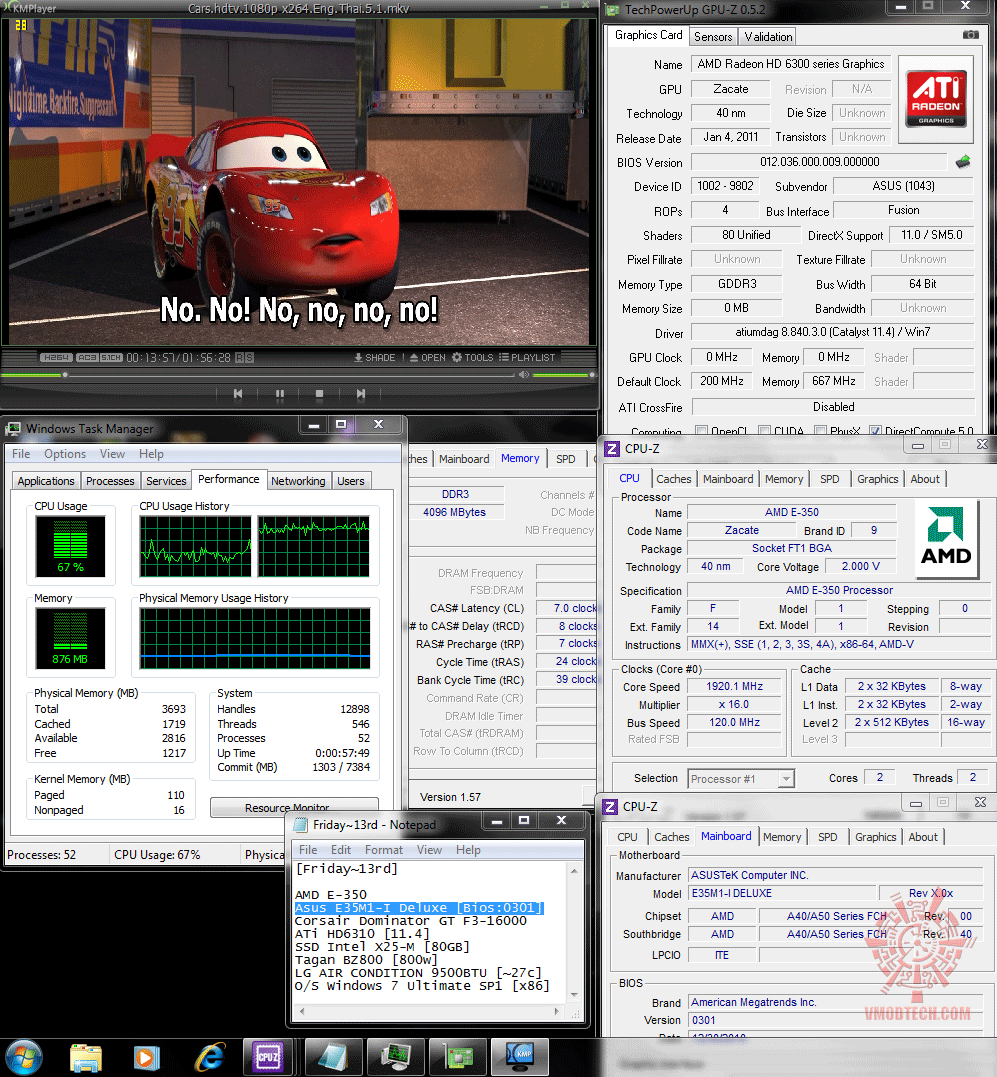This screenshot has height=1077, width=997.
Task: Skip to previous track in KMPlayer
Action: click(x=238, y=394)
